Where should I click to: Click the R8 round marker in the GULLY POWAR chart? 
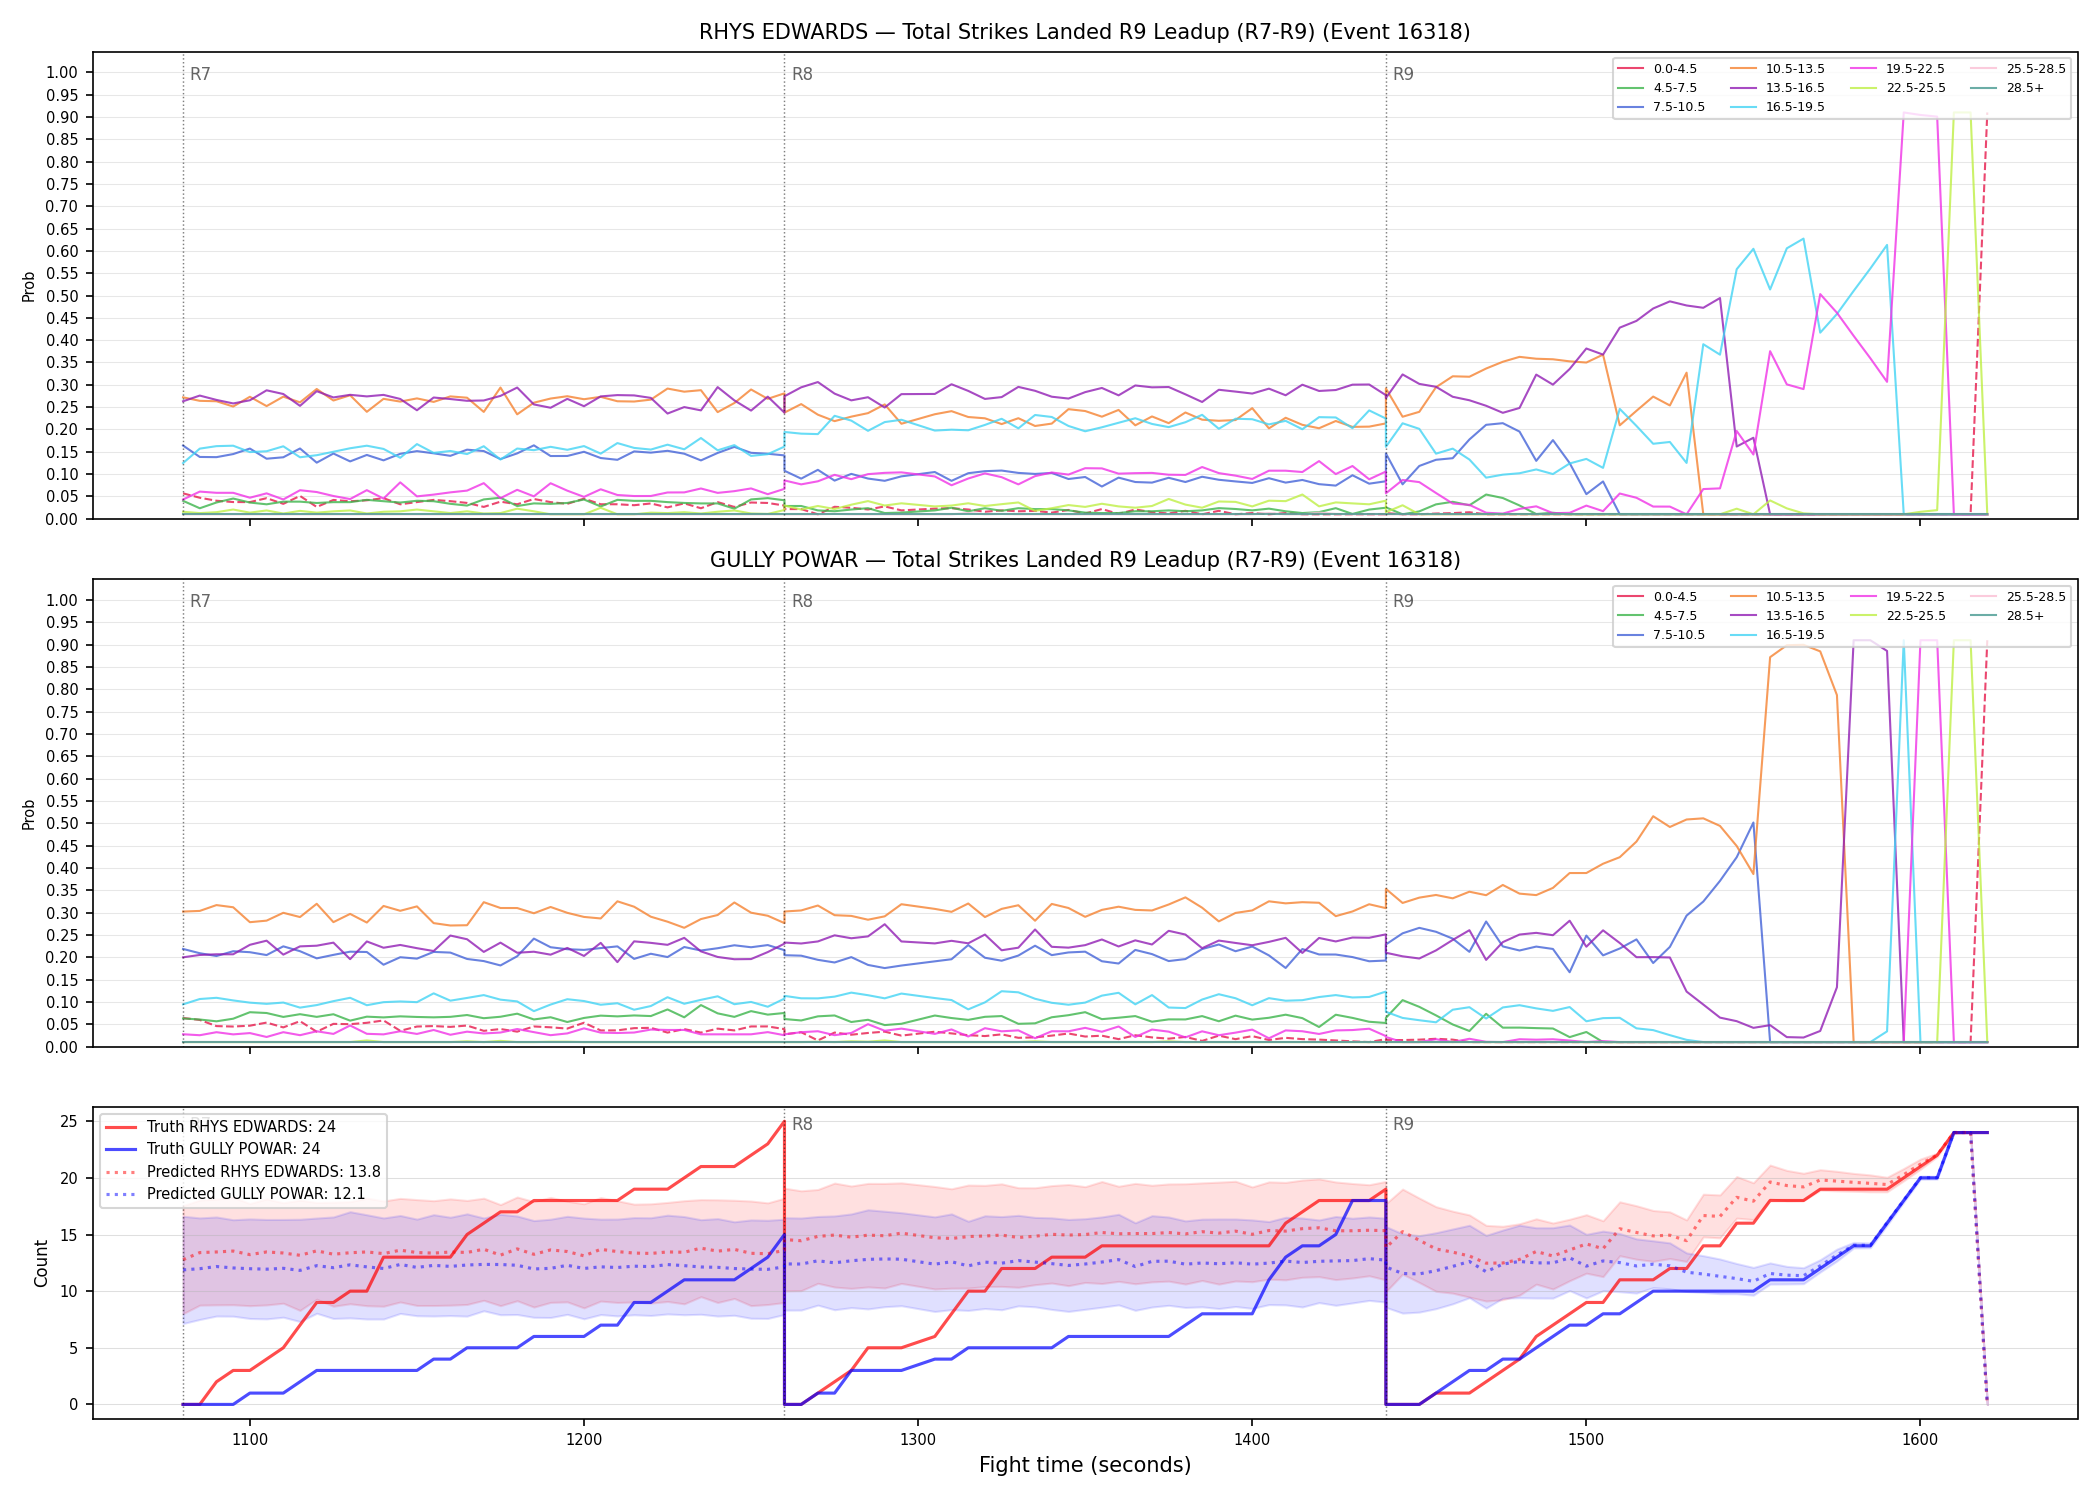point(802,601)
